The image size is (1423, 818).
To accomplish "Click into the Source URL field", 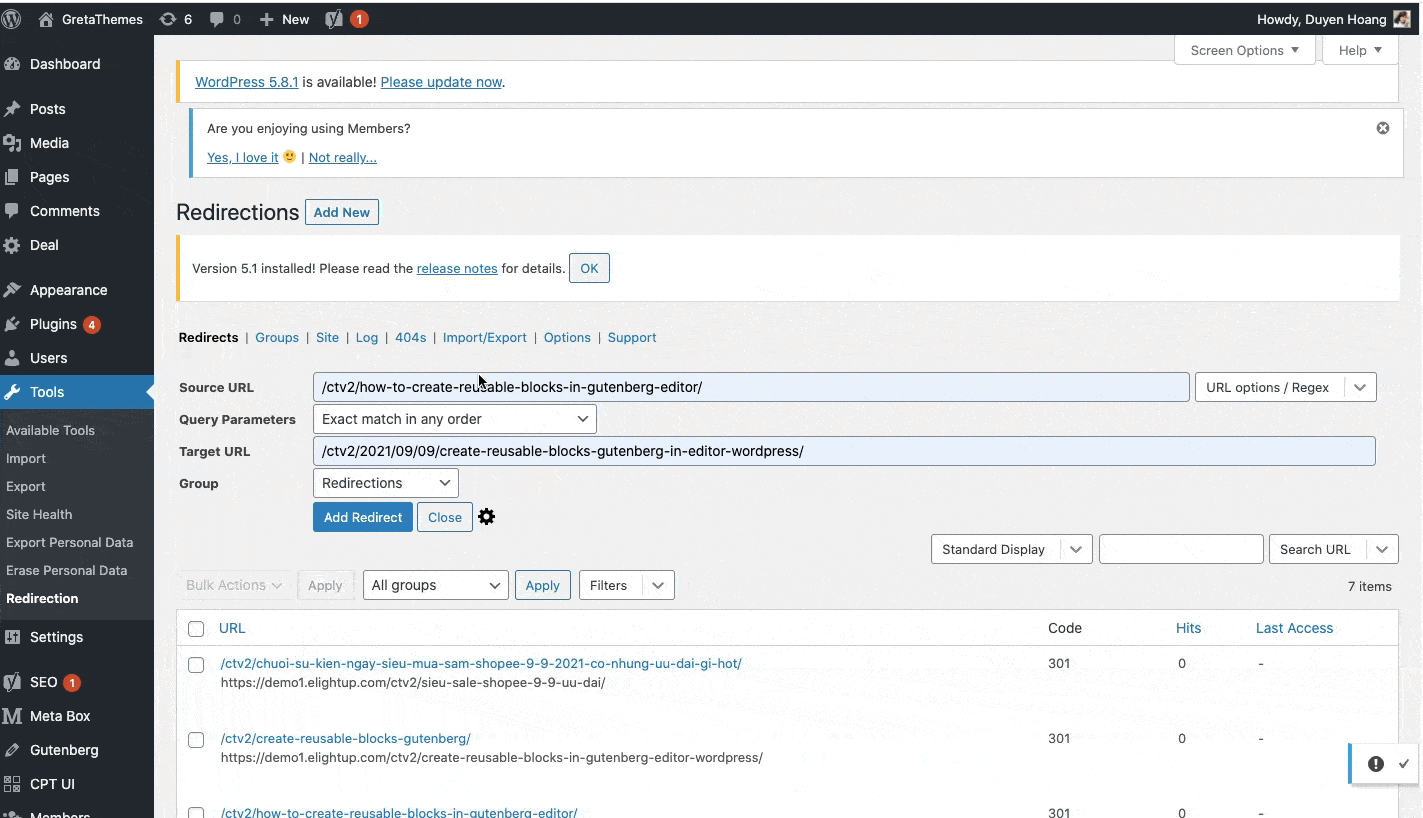I will click(x=751, y=387).
